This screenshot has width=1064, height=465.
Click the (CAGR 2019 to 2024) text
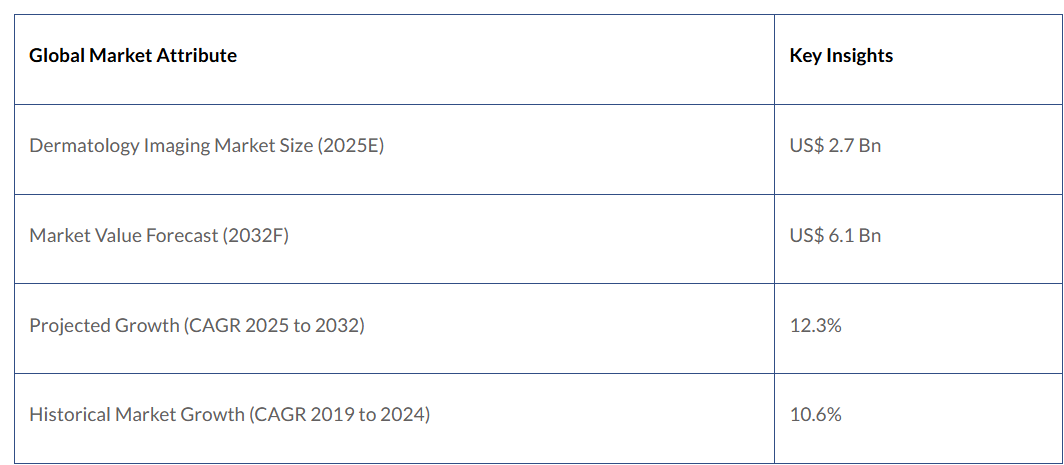(339, 414)
